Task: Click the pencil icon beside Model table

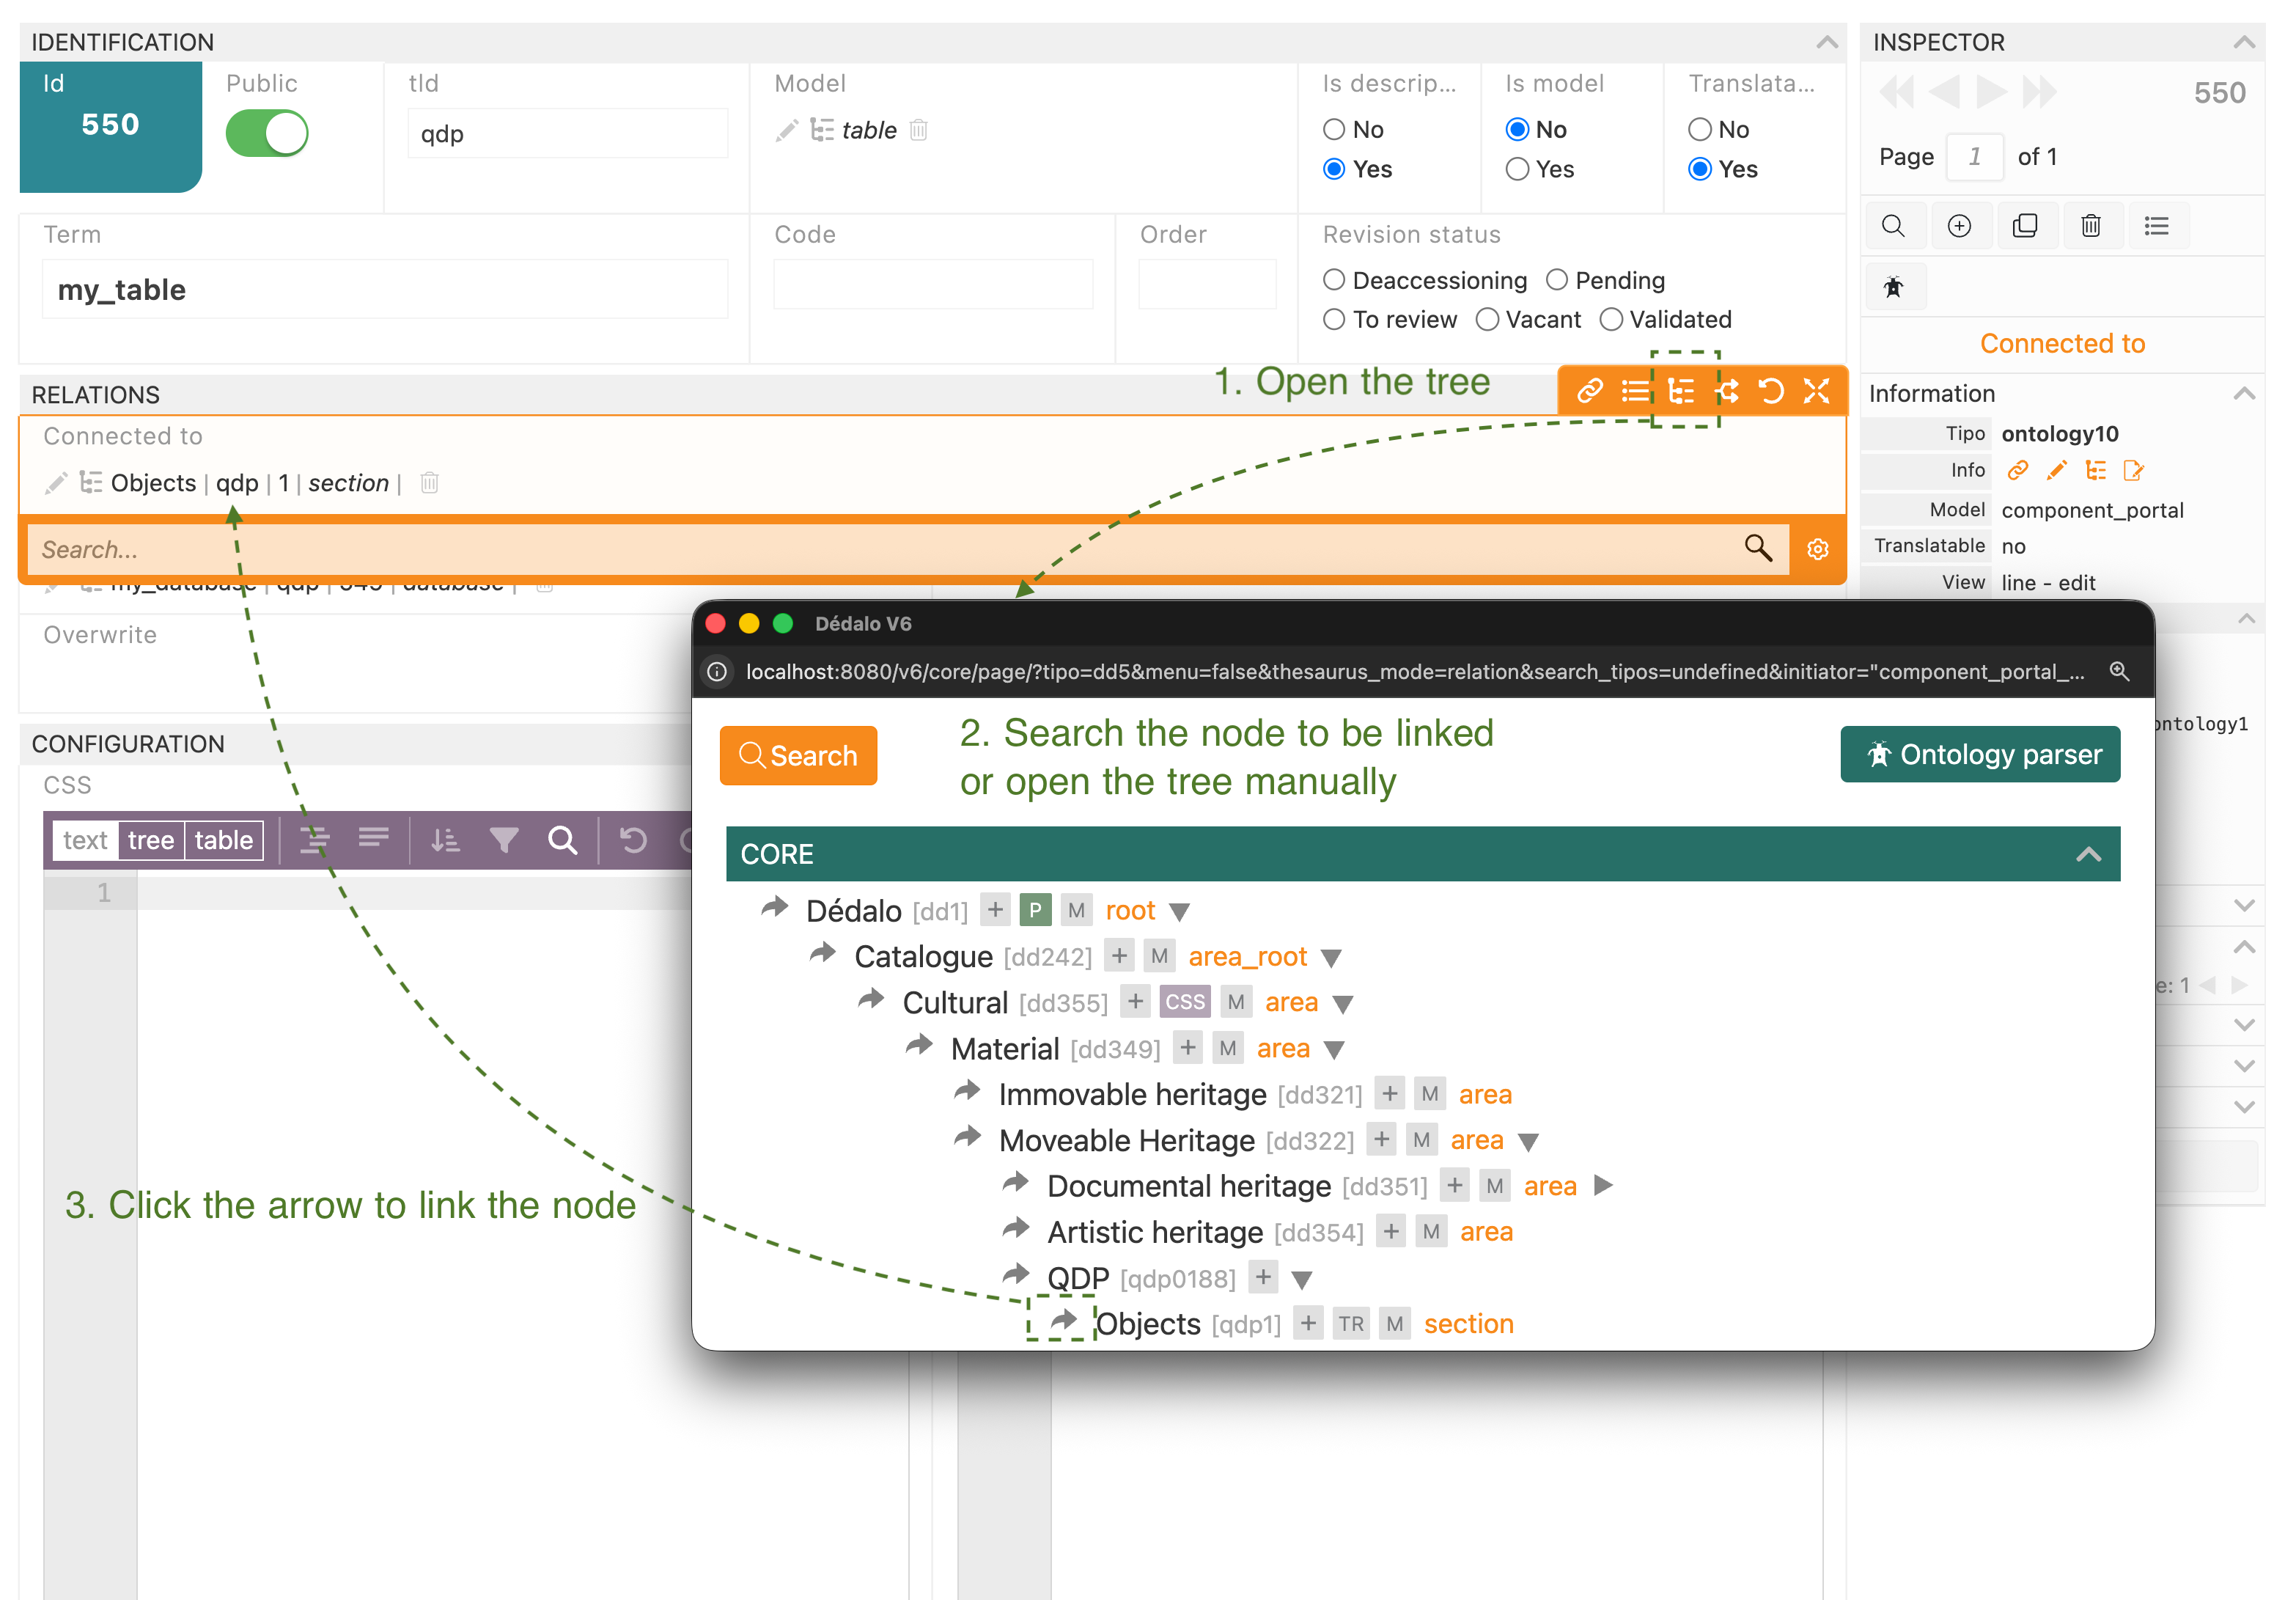Action: click(787, 130)
